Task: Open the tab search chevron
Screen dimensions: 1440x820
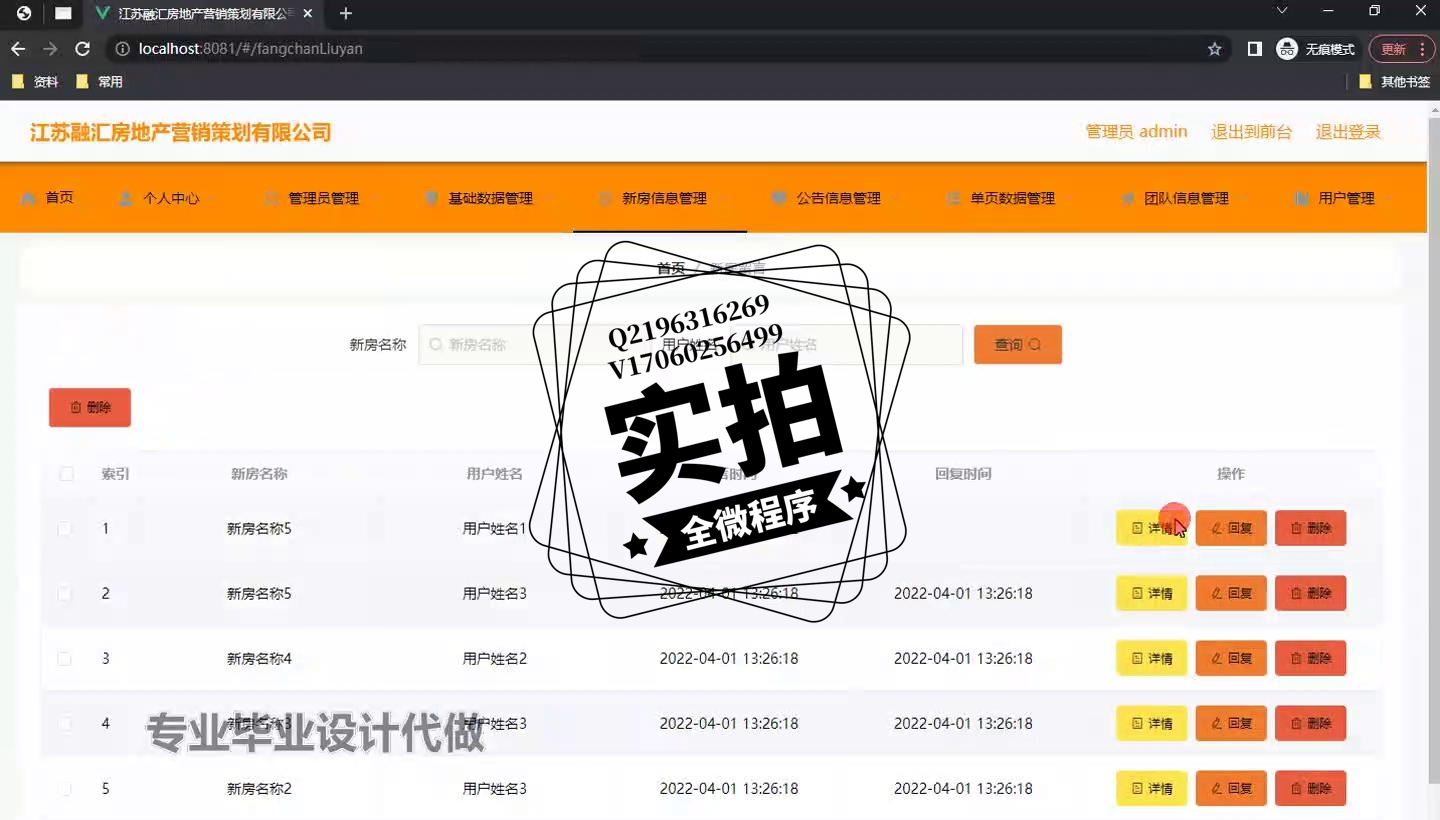Action: (1282, 11)
